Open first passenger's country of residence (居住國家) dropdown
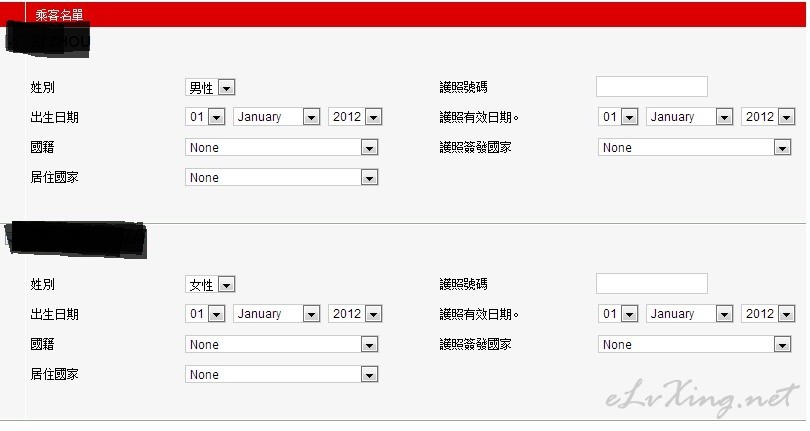Viewport: 810px width, 431px height. (282, 177)
